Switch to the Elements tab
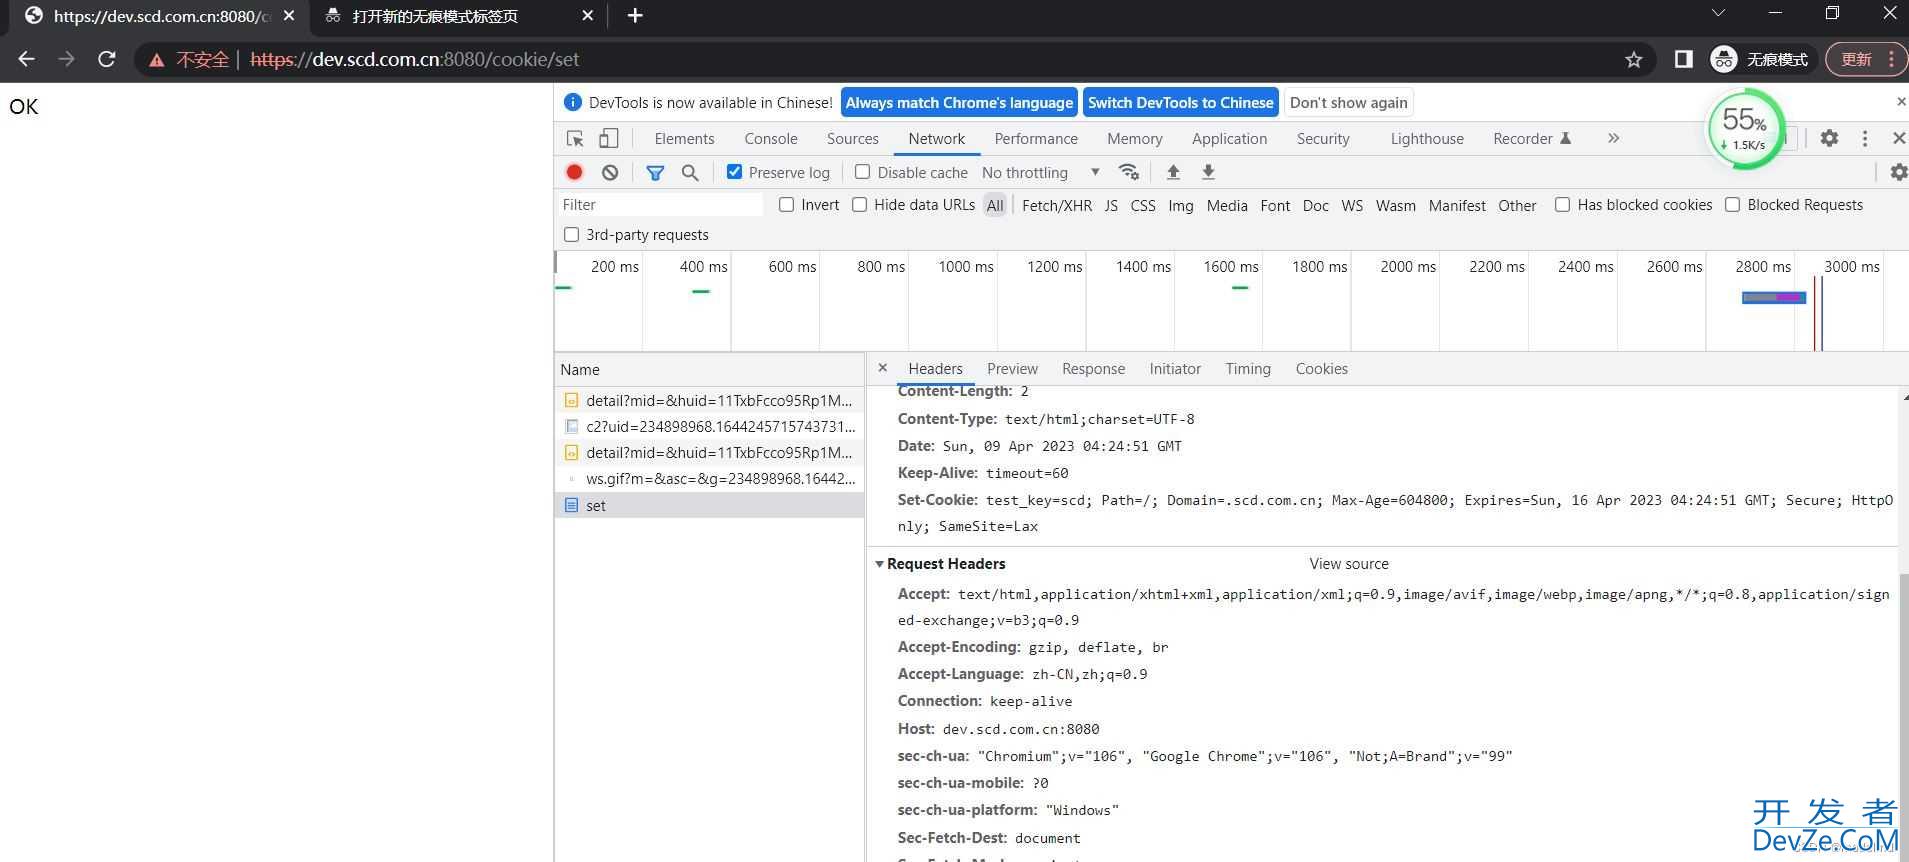The width and height of the screenshot is (1909, 862). (684, 139)
